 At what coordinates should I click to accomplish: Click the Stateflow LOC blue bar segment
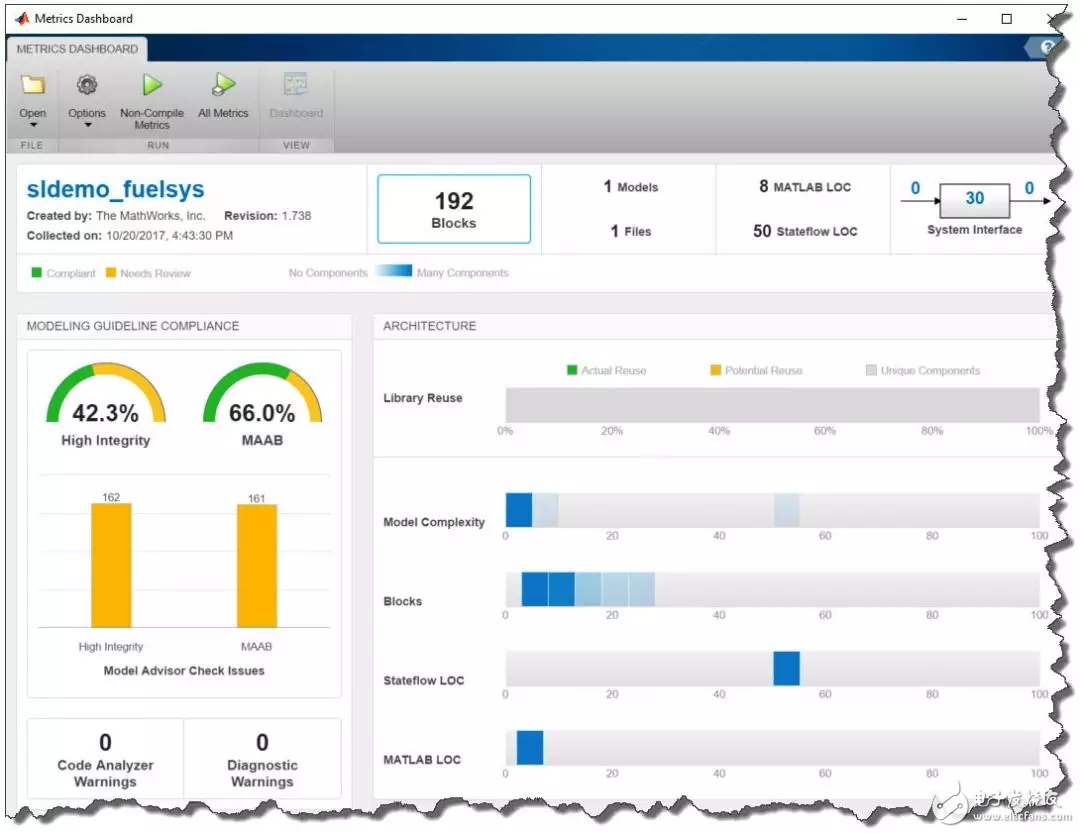pyautogui.click(x=786, y=668)
